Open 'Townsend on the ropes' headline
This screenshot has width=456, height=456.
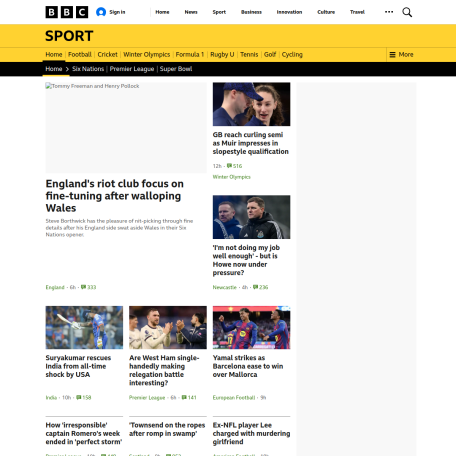(167, 429)
